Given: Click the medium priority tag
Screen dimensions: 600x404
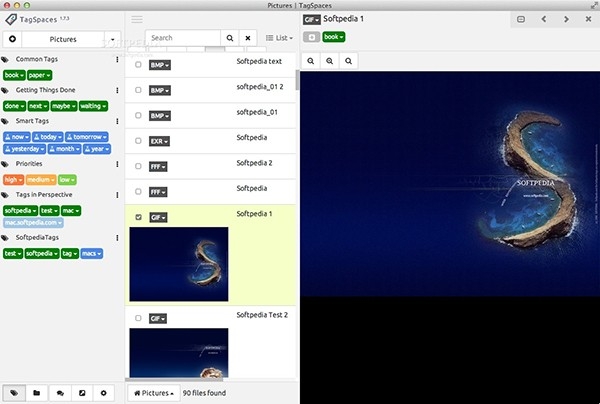Looking at the screenshot, I should 41,179.
